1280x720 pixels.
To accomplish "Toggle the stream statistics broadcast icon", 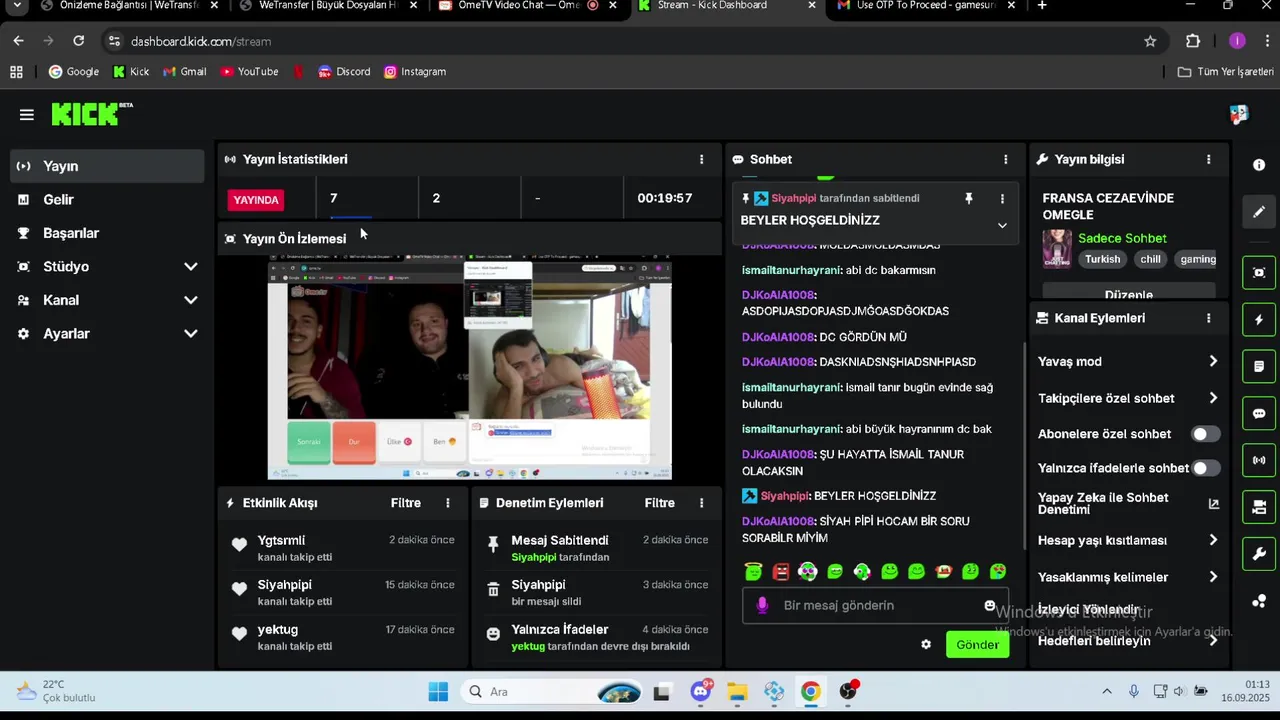I will click(x=1259, y=461).
